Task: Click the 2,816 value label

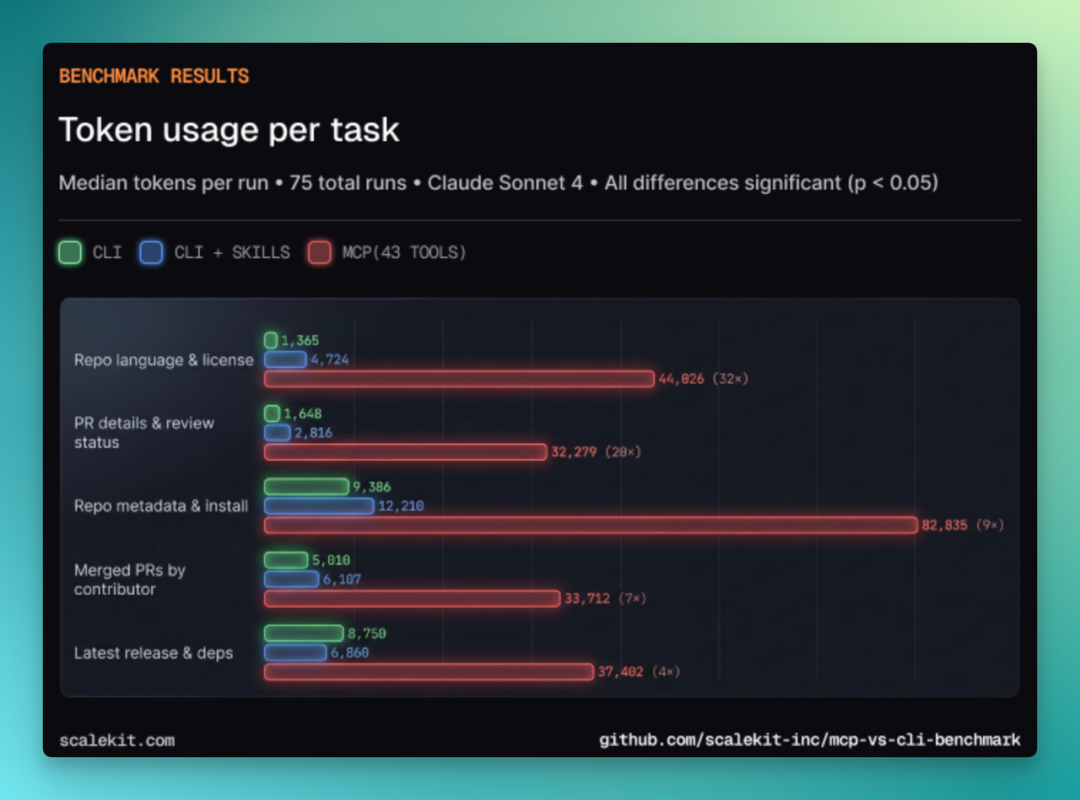Action: tap(313, 433)
